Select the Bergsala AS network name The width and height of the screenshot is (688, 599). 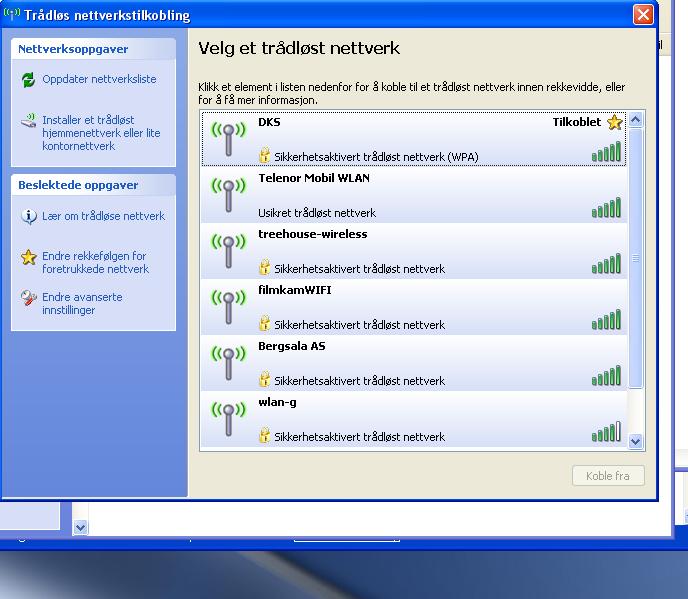(x=292, y=346)
